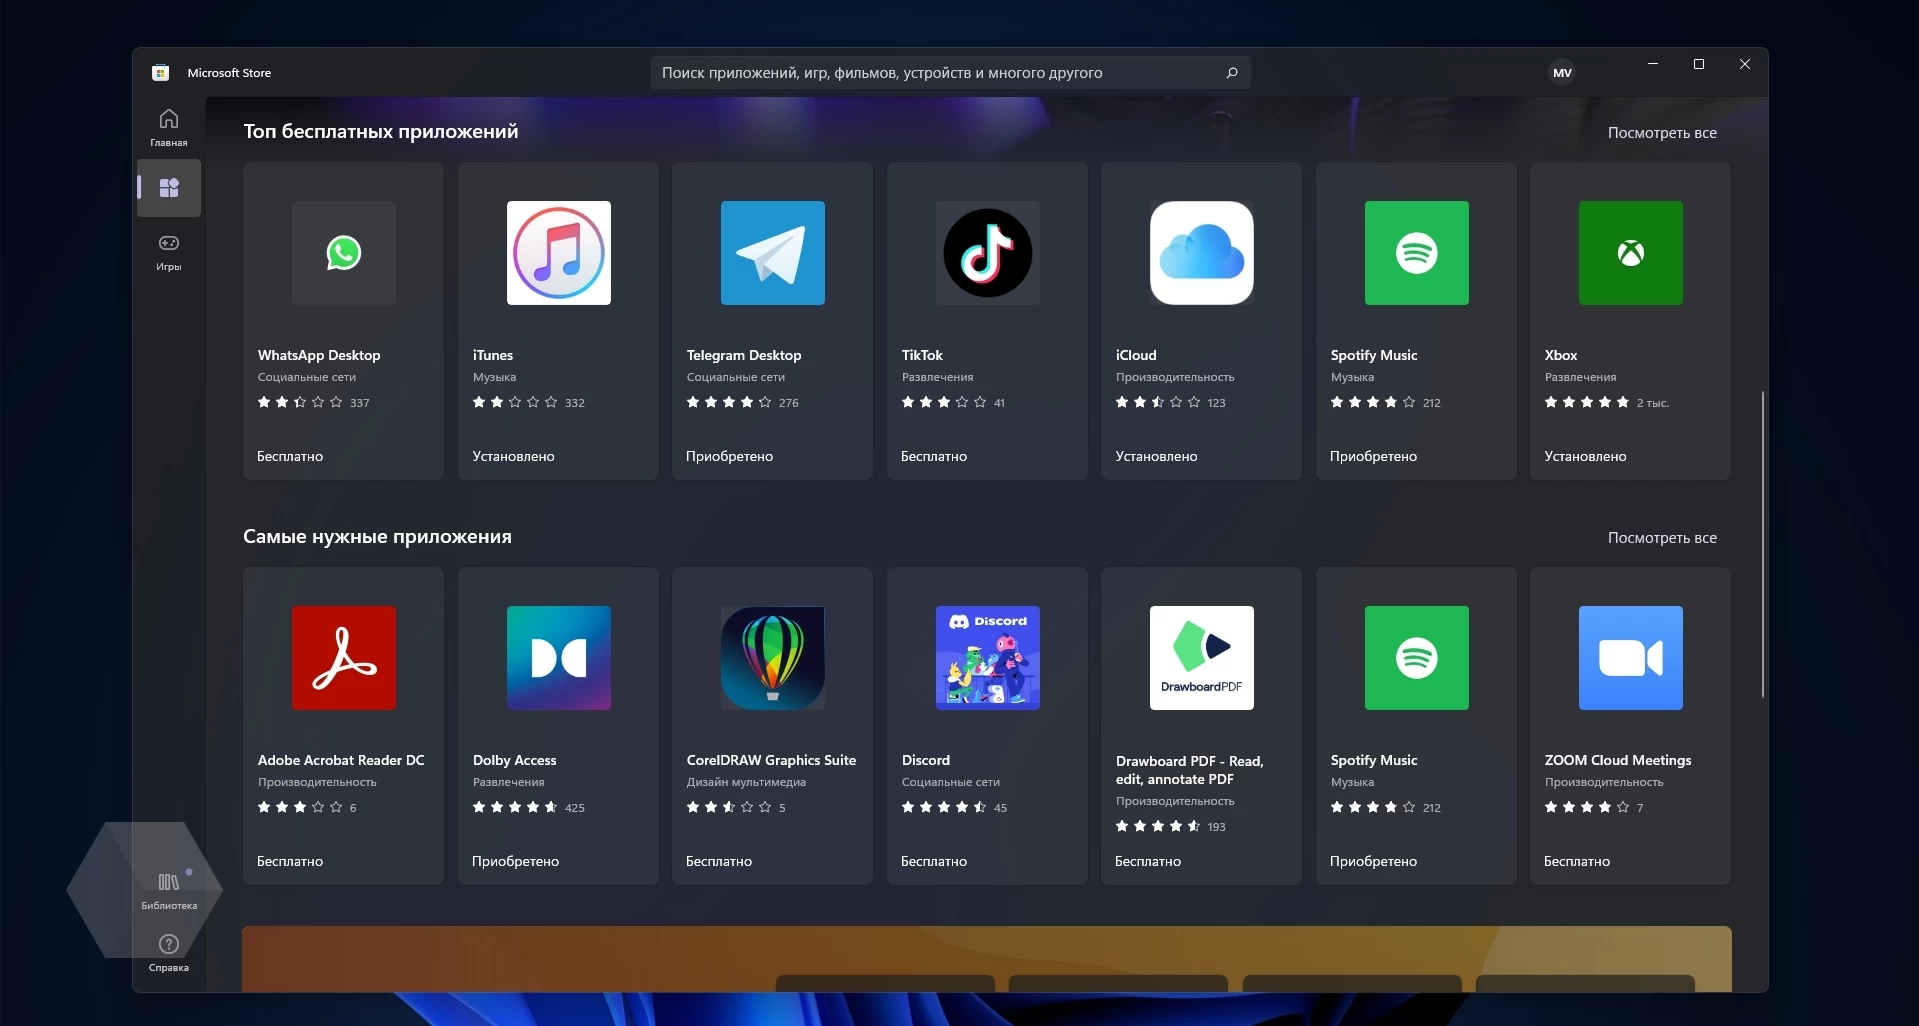This screenshot has width=1919, height=1026.
Task: Click Бесплатно on Discord card
Action: coord(934,861)
